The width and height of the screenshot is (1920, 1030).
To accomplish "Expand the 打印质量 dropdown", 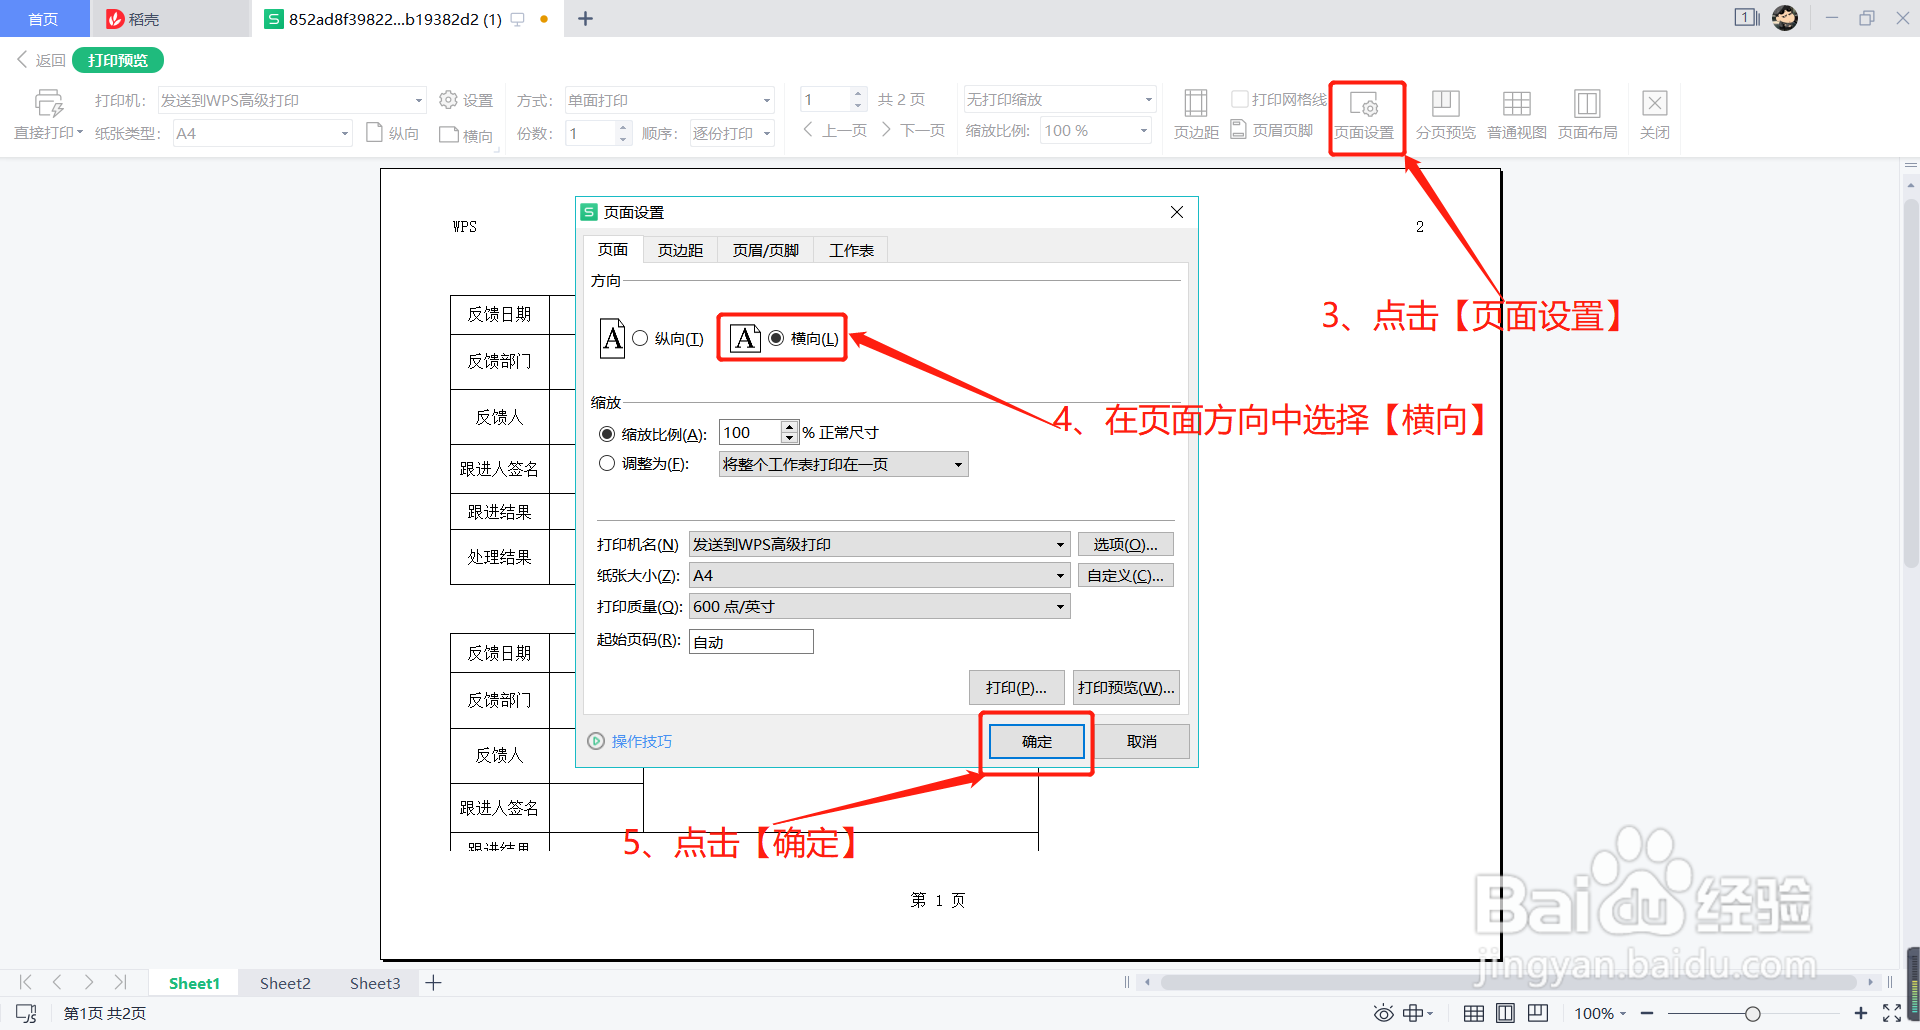I will point(1059,606).
